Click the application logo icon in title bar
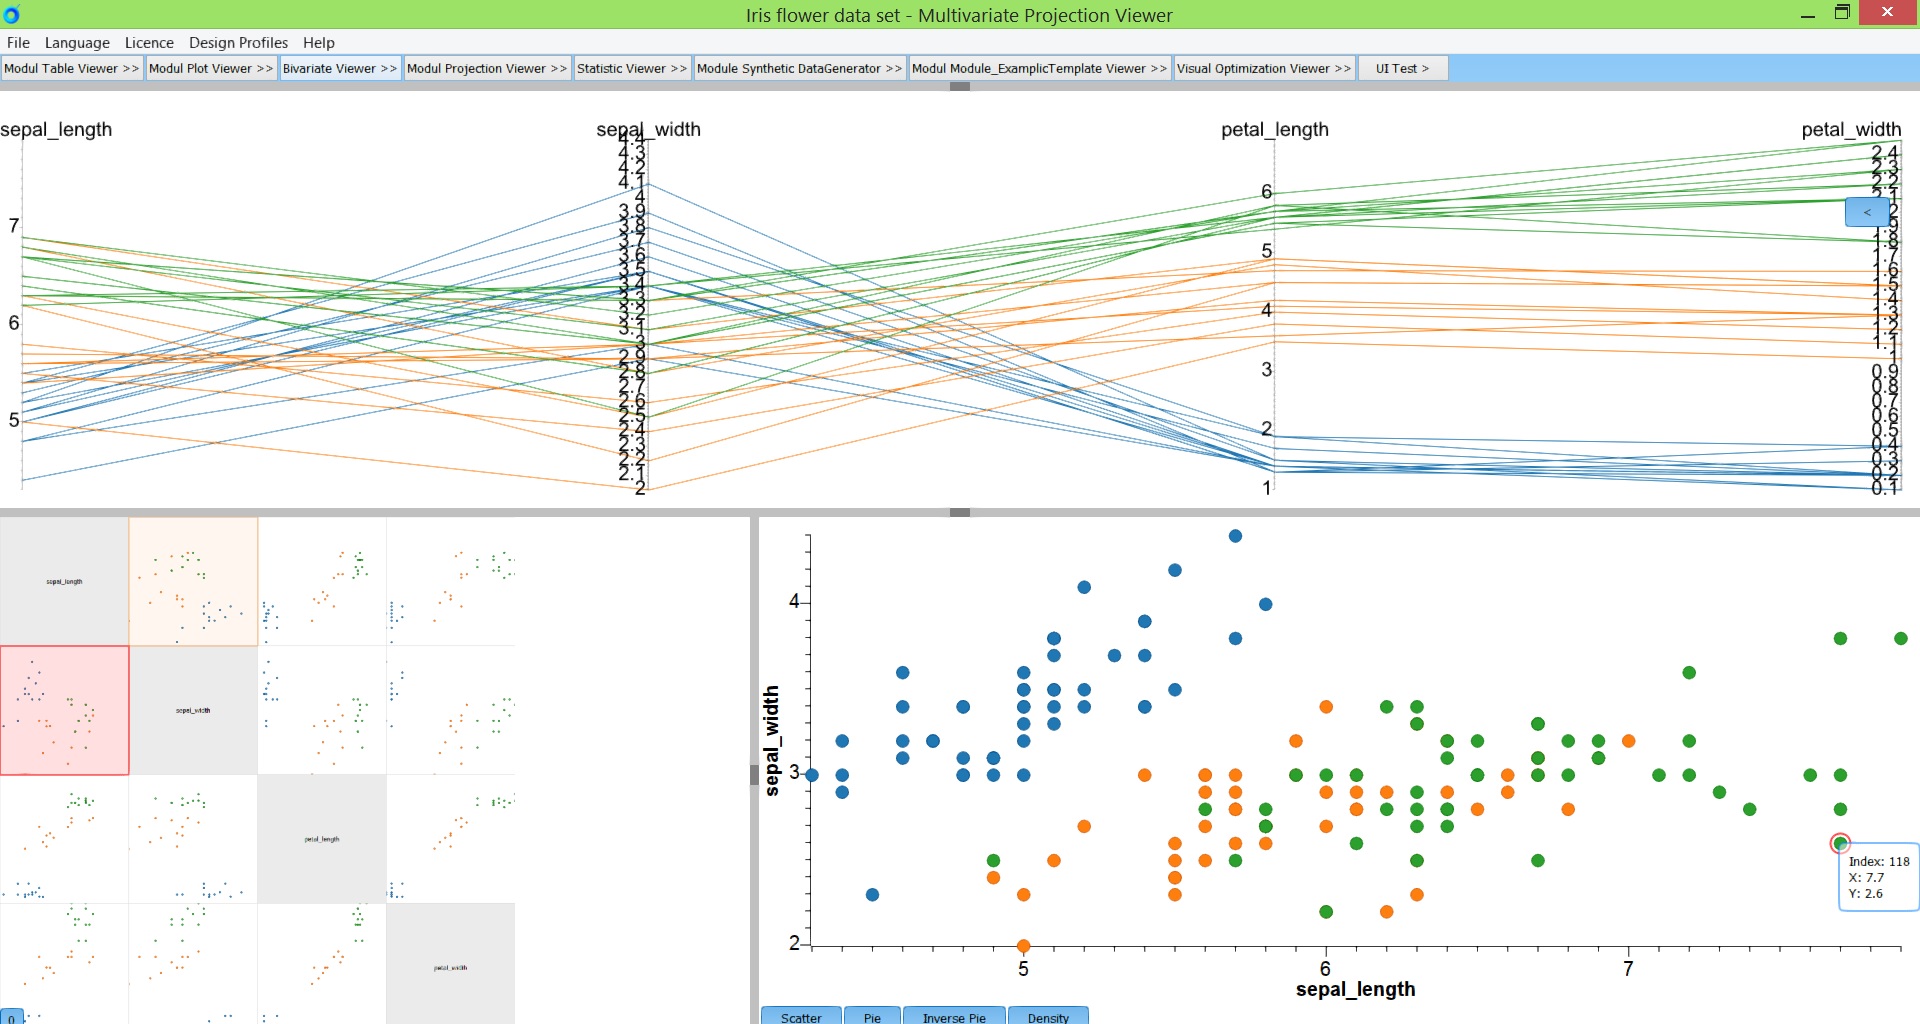1920x1024 pixels. [12, 15]
